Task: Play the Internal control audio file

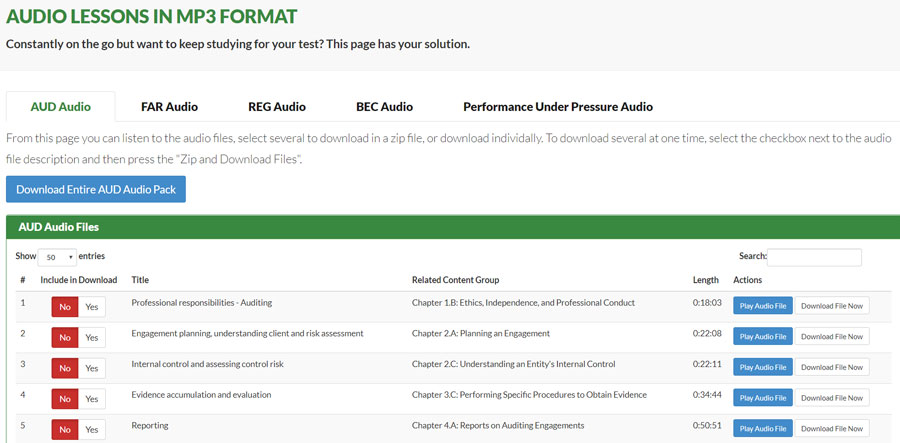Action: point(763,367)
